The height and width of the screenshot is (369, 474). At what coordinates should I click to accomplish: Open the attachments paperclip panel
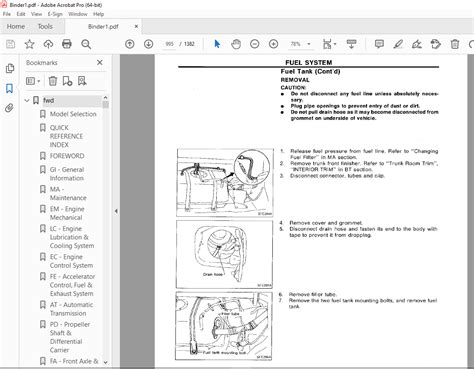[10, 108]
